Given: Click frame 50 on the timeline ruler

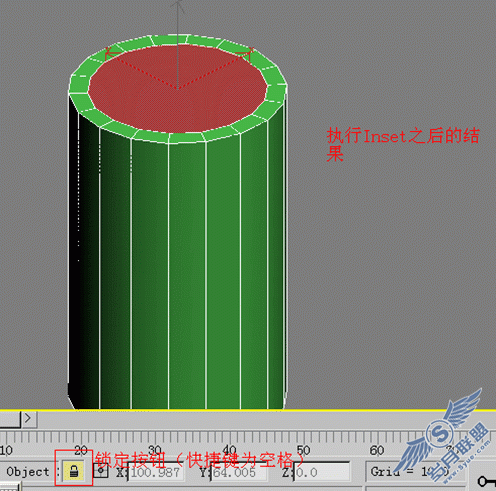Looking at the screenshot, I should click(x=303, y=450).
